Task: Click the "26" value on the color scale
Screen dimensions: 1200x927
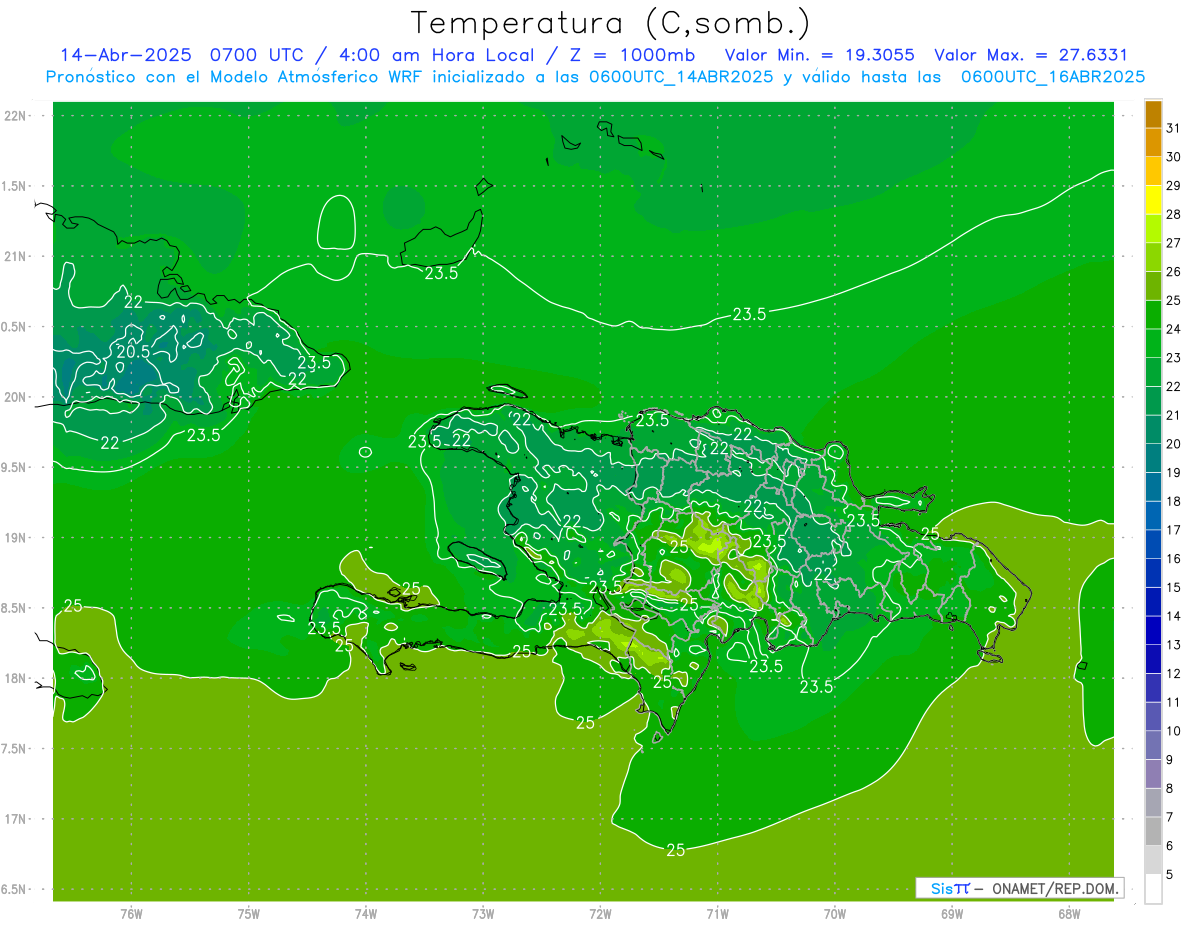Action: coord(1174,271)
